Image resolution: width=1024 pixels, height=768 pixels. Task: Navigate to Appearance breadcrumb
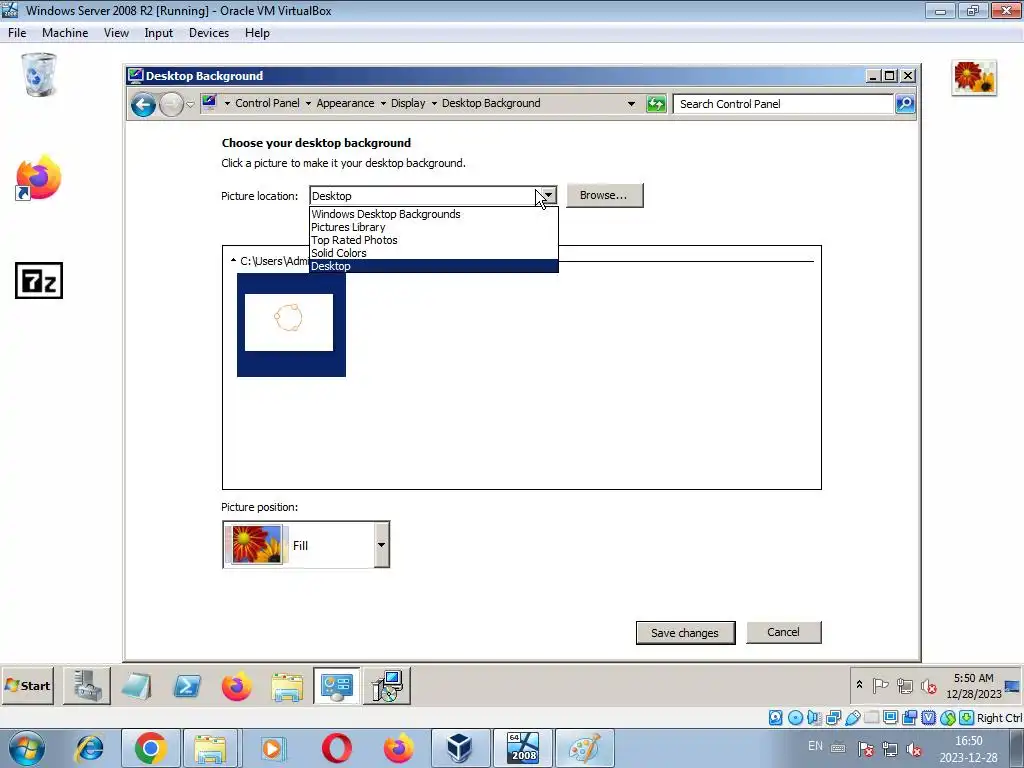pos(345,103)
